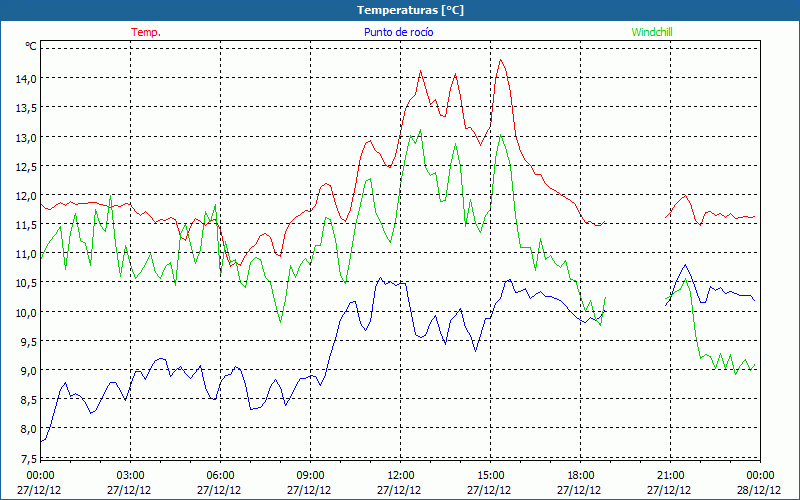Click the 10,5 y-axis value
This screenshot has width=800, height=500.
pos(27,283)
